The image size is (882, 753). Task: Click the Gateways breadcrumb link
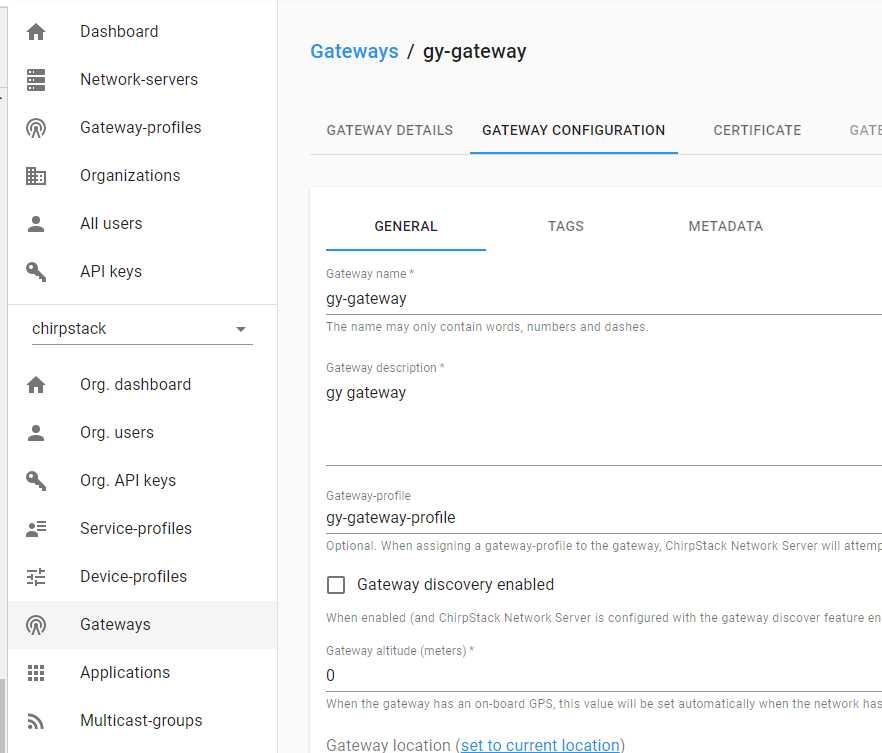tap(354, 52)
